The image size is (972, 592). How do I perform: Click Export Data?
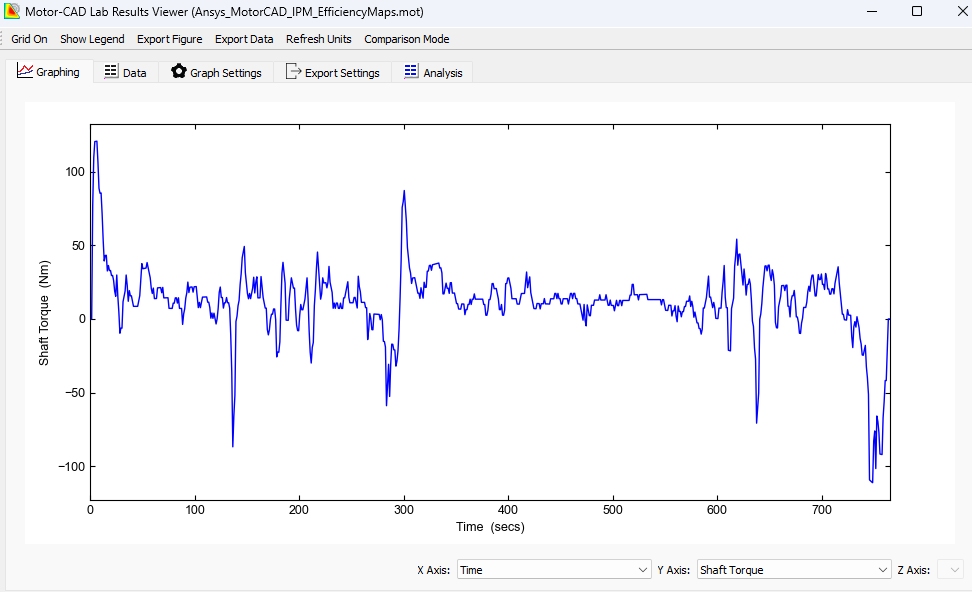click(x=243, y=39)
